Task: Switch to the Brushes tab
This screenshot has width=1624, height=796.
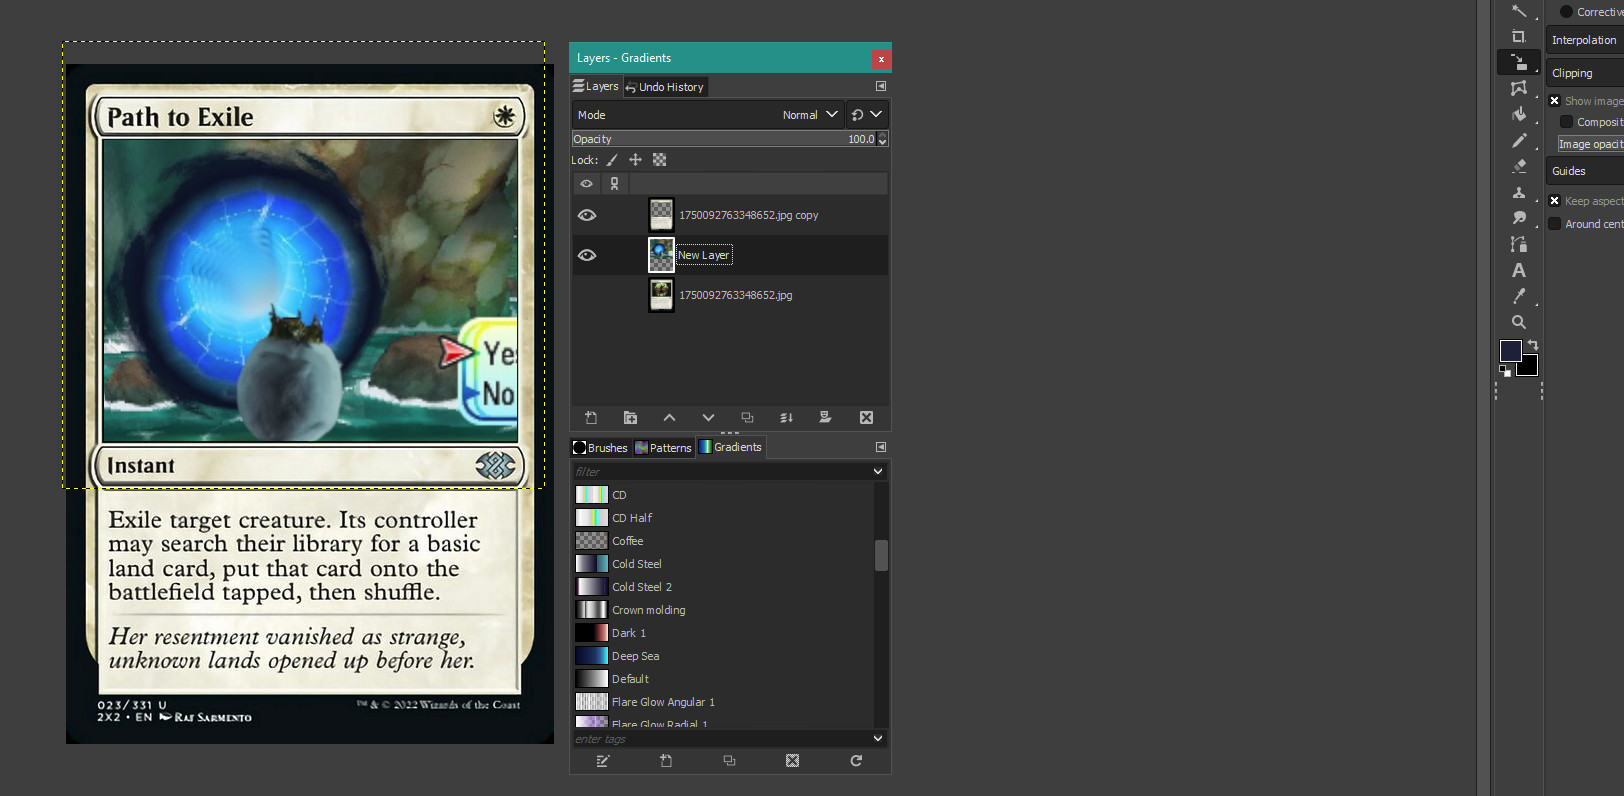Action: (600, 448)
